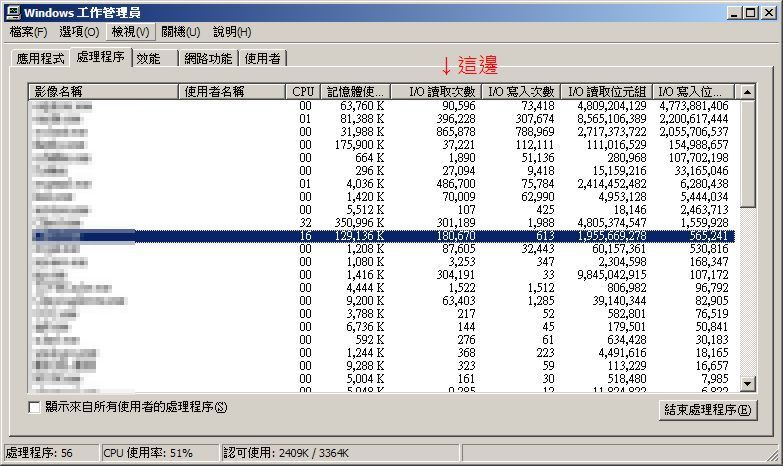The height and width of the screenshot is (466, 783).
Task: Enable 顯示來自所有使用者的處理程序 checkbox
Action: pyautogui.click(x=35, y=407)
